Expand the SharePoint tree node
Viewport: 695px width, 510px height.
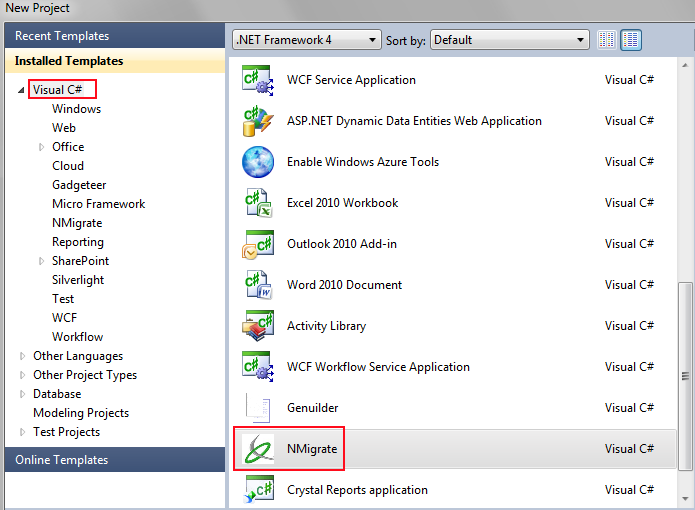pos(41,261)
